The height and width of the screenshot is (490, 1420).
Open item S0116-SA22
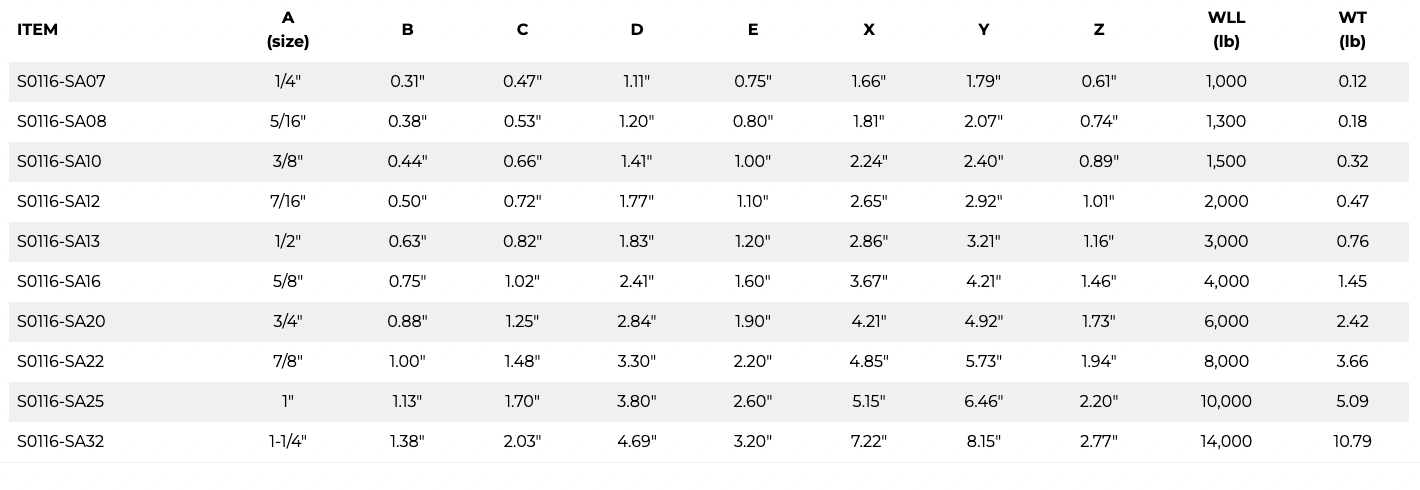[x=61, y=361]
